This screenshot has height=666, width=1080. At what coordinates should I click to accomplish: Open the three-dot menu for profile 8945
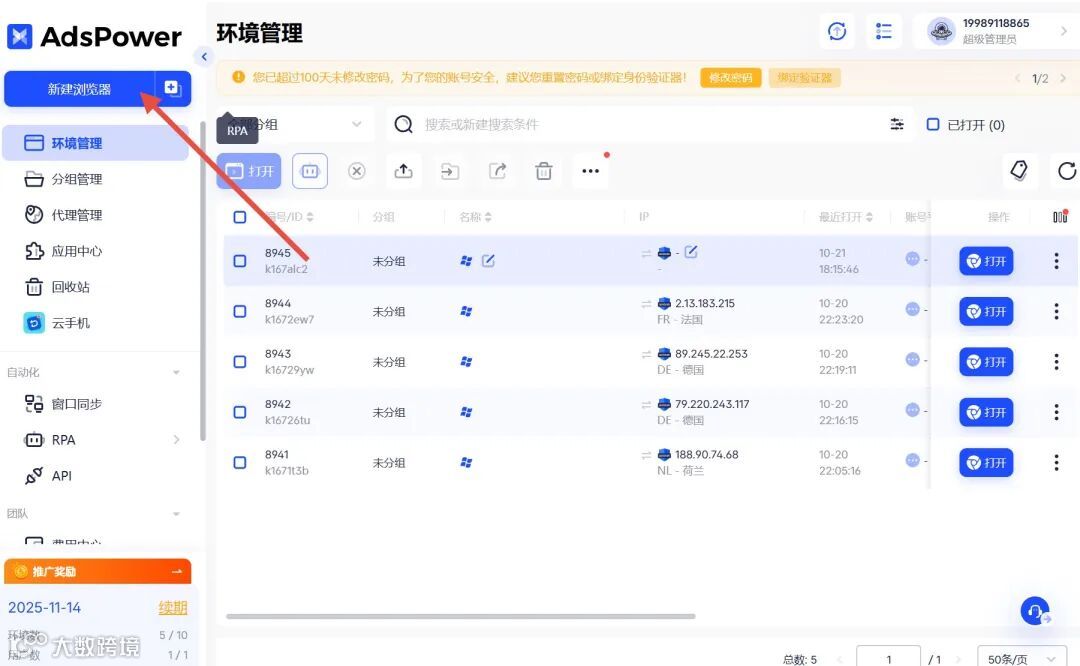[x=1056, y=261]
